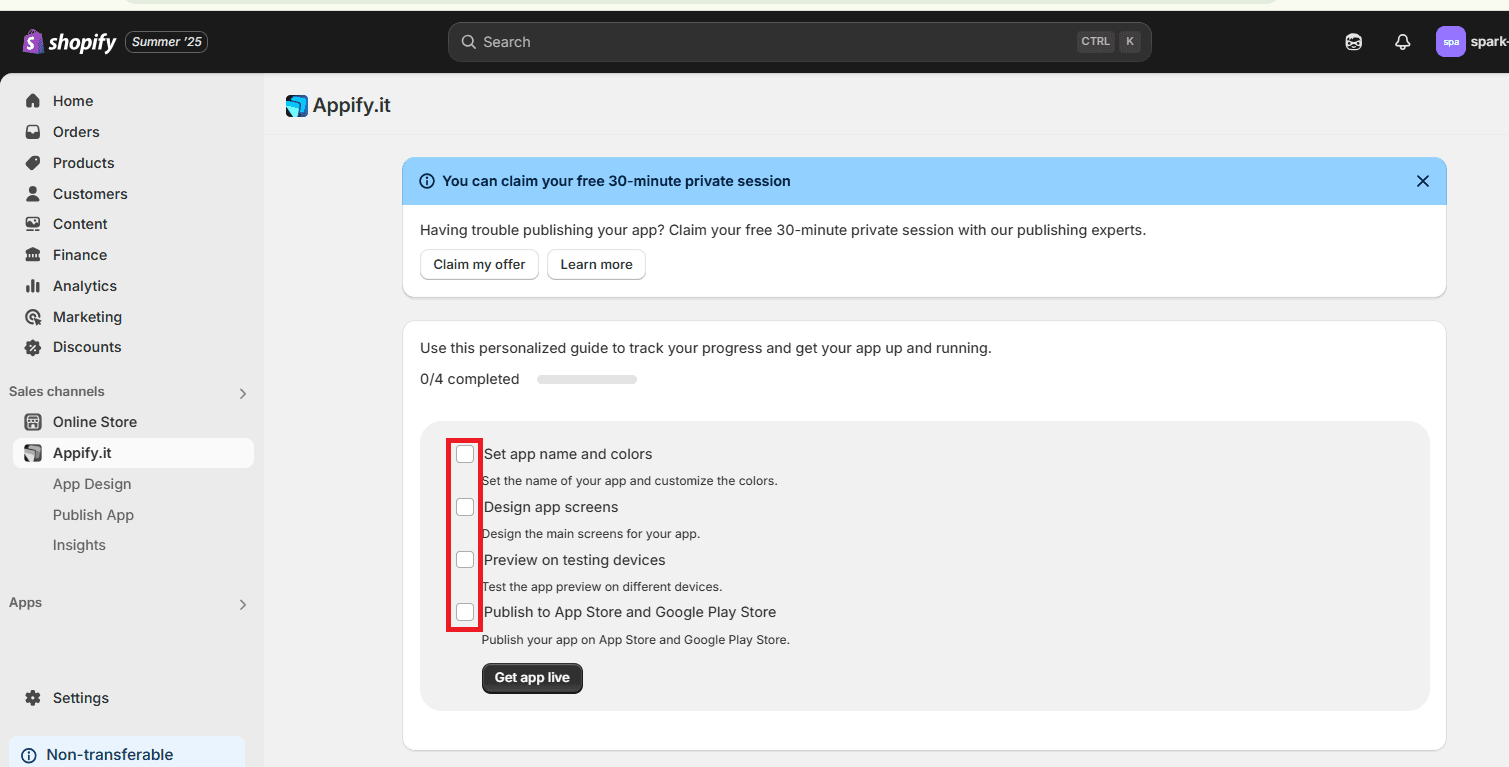Image resolution: width=1509 pixels, height=767 pixels.
Task: Open the Publish App submenu item
Action: click(x=93, y=515)
